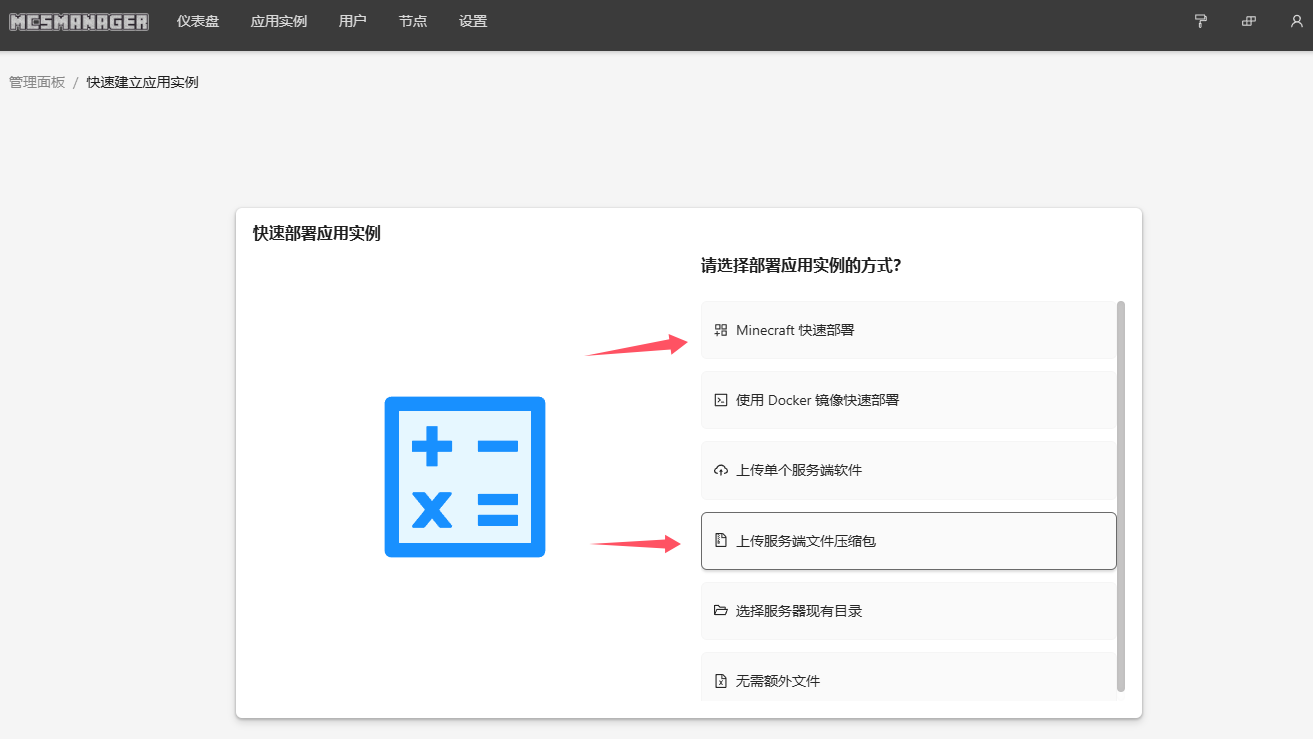Open the user account icon
The width and height of the screenshot is (1313, 739).
(1297, 21)
